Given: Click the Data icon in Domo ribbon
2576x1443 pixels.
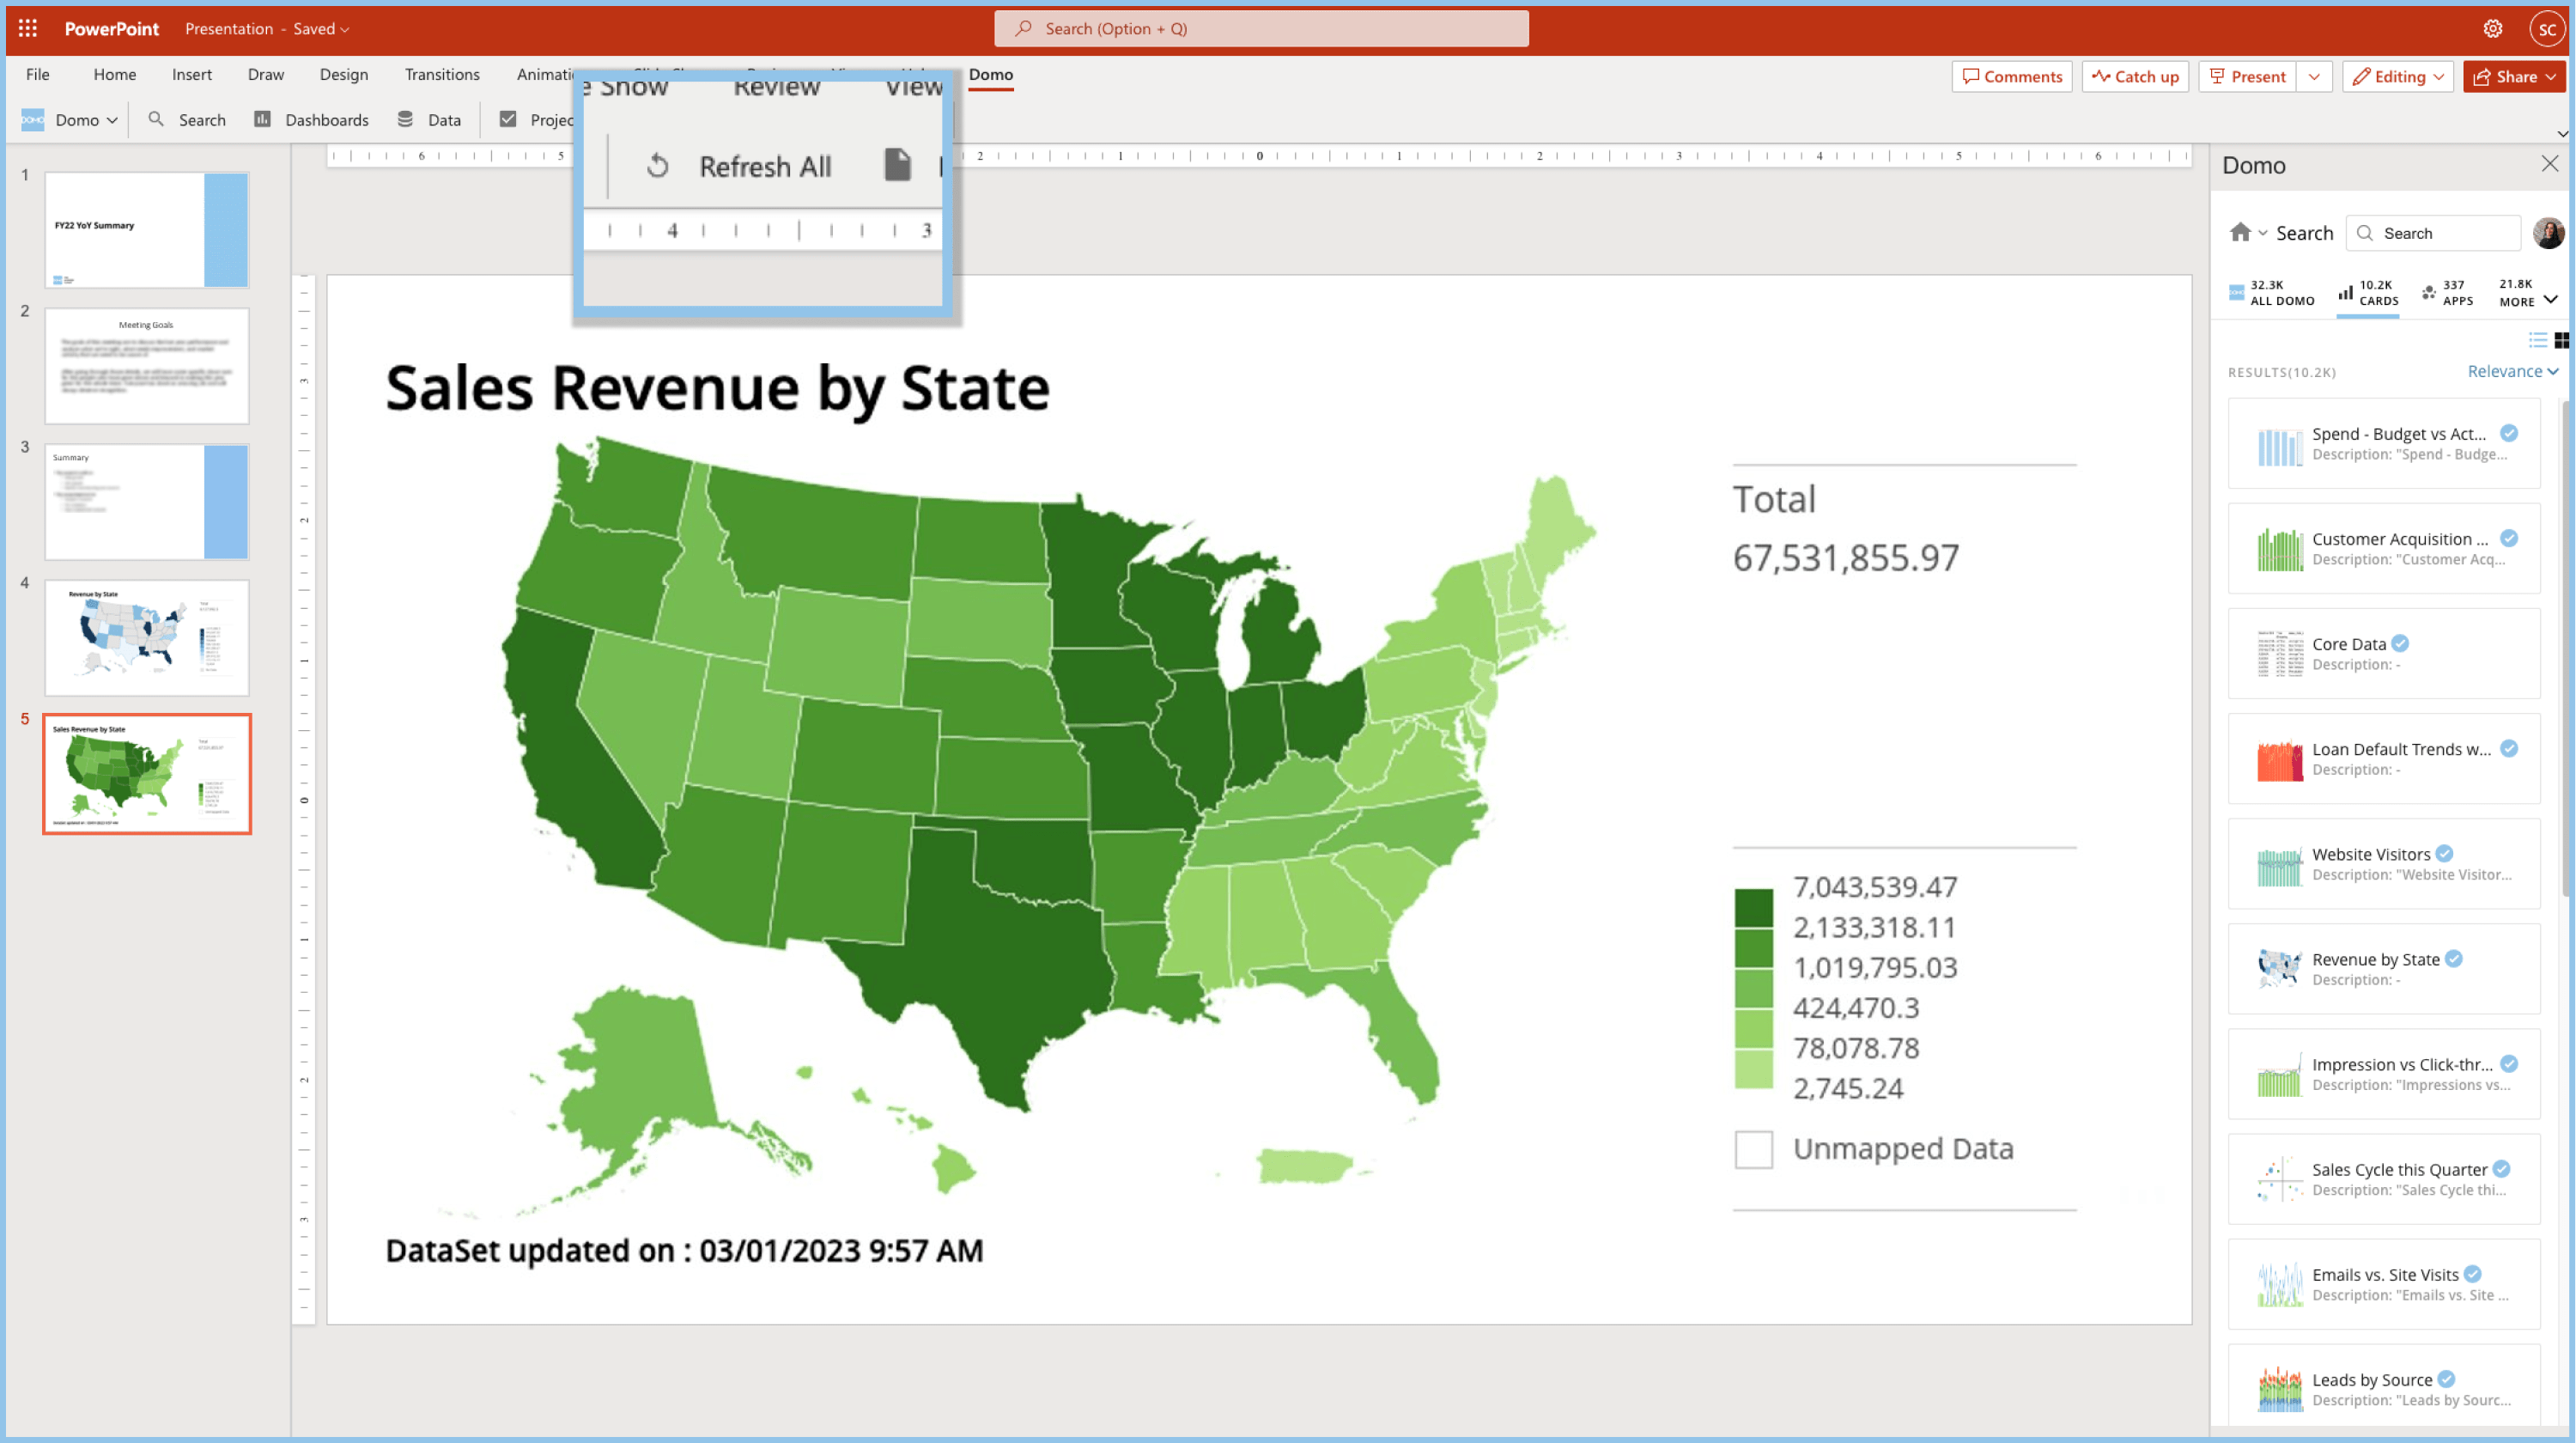Looking at the screenshot, I should tap(405, 120).
